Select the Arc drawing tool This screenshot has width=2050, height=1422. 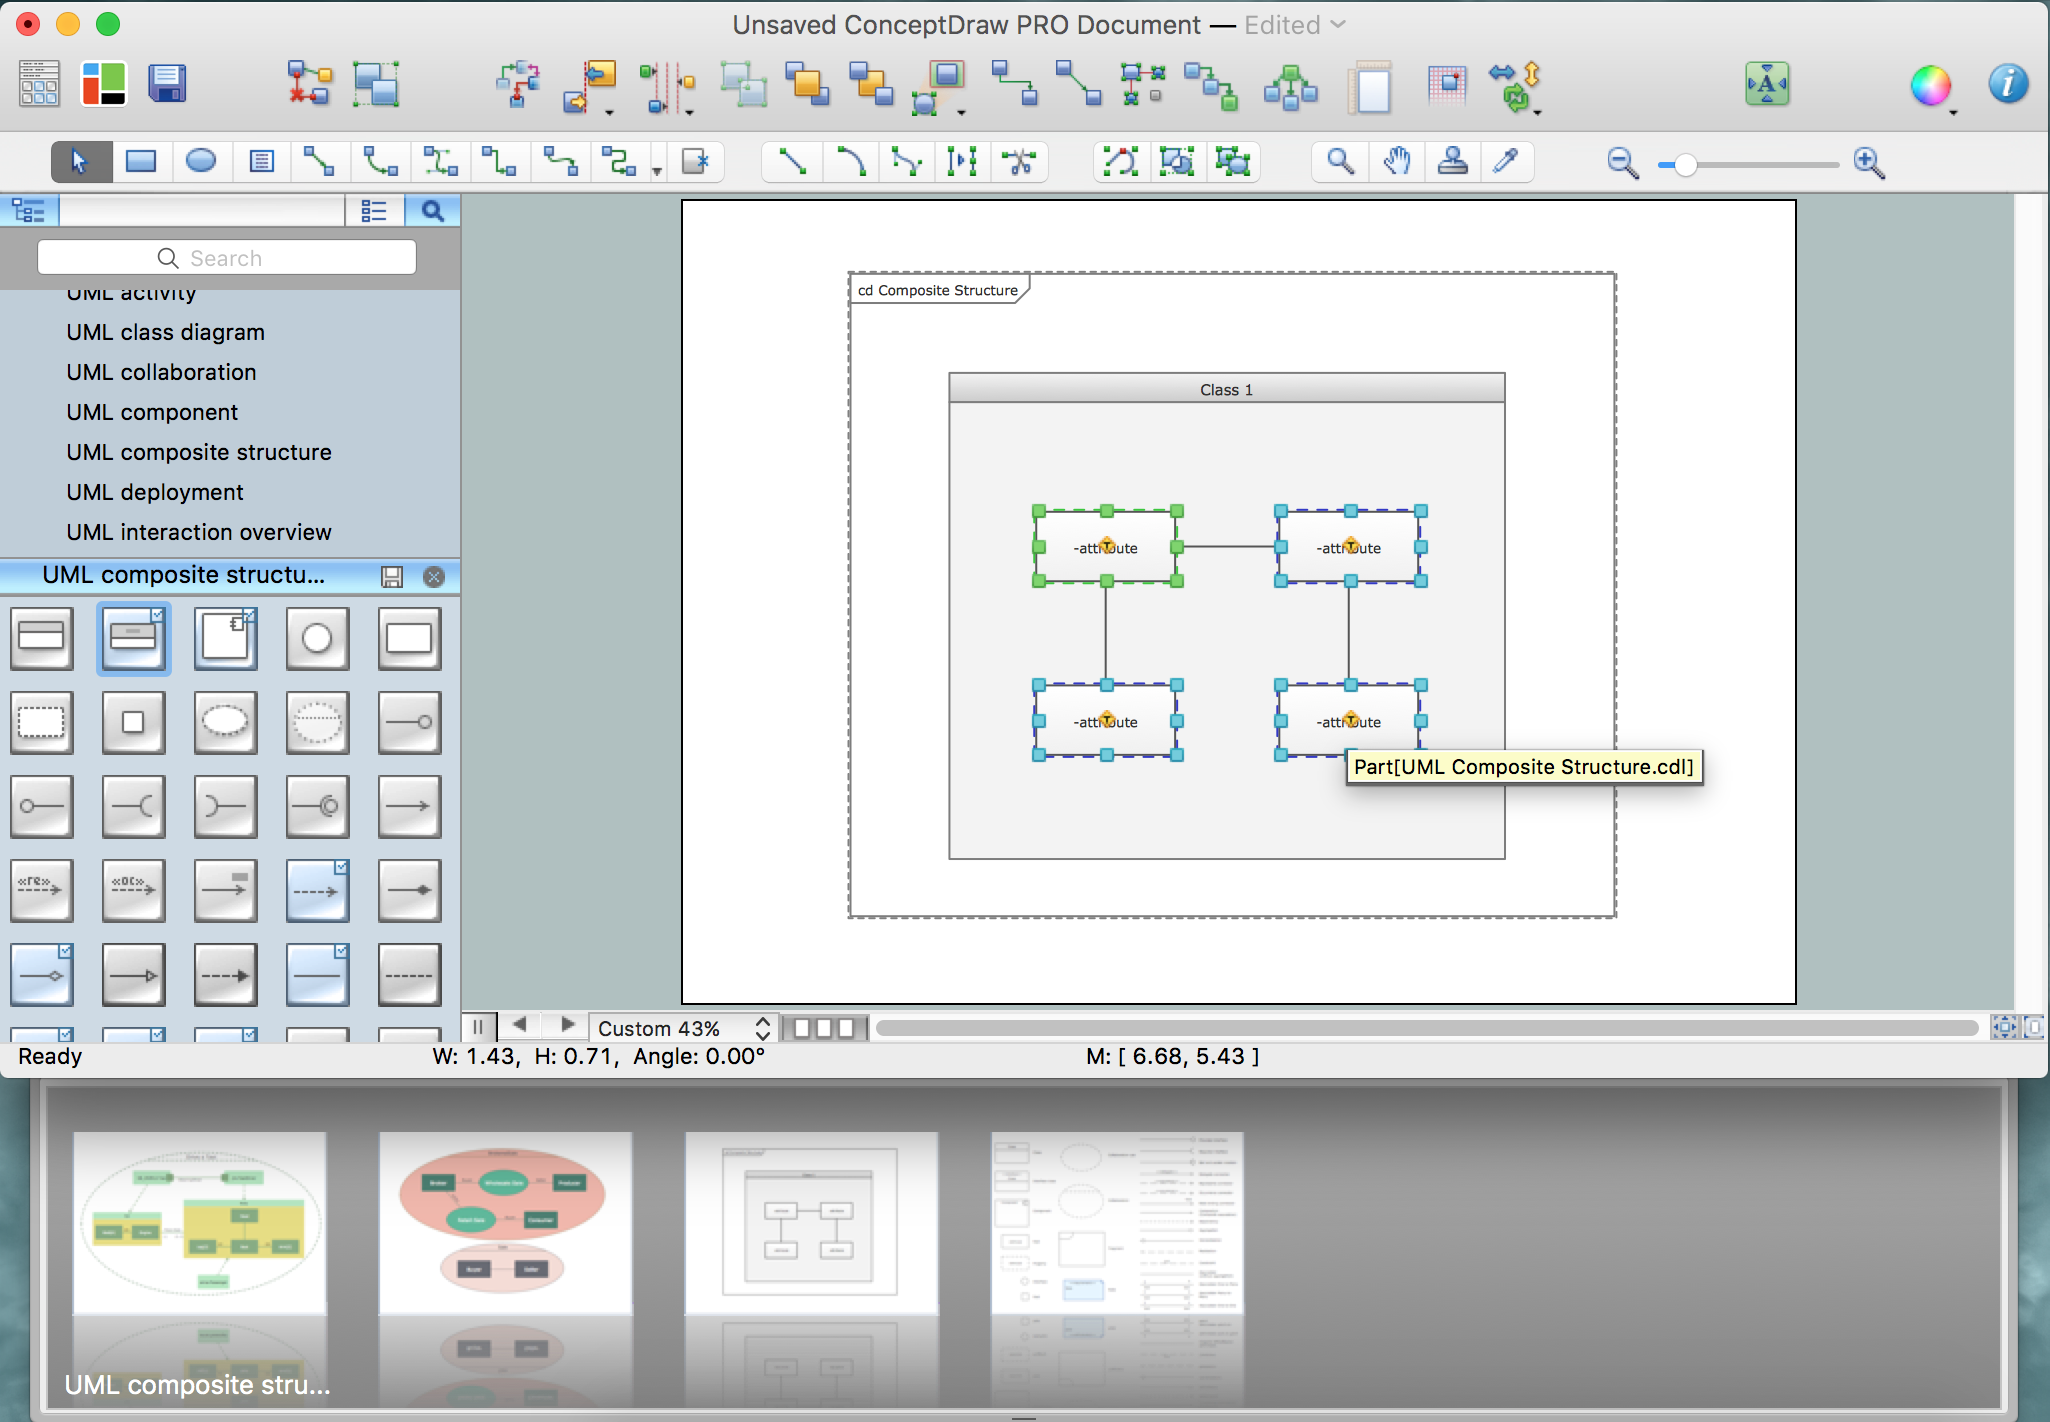(850, 161)
